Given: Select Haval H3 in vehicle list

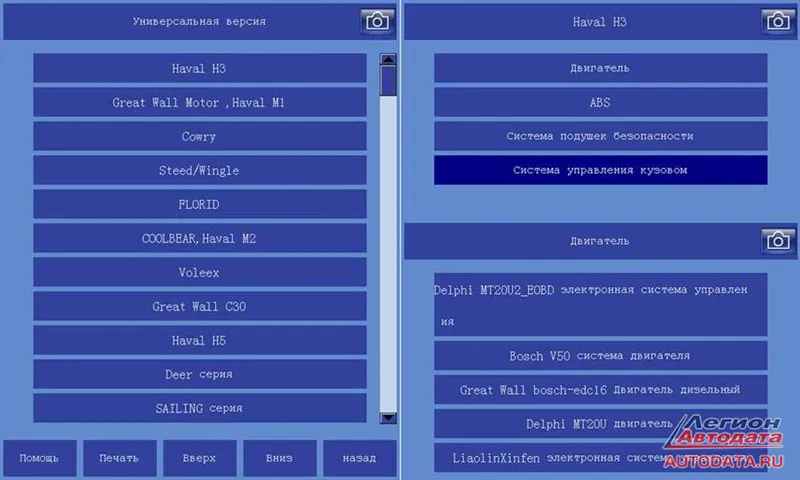Looking at the screenshot, I should point(199,68).
